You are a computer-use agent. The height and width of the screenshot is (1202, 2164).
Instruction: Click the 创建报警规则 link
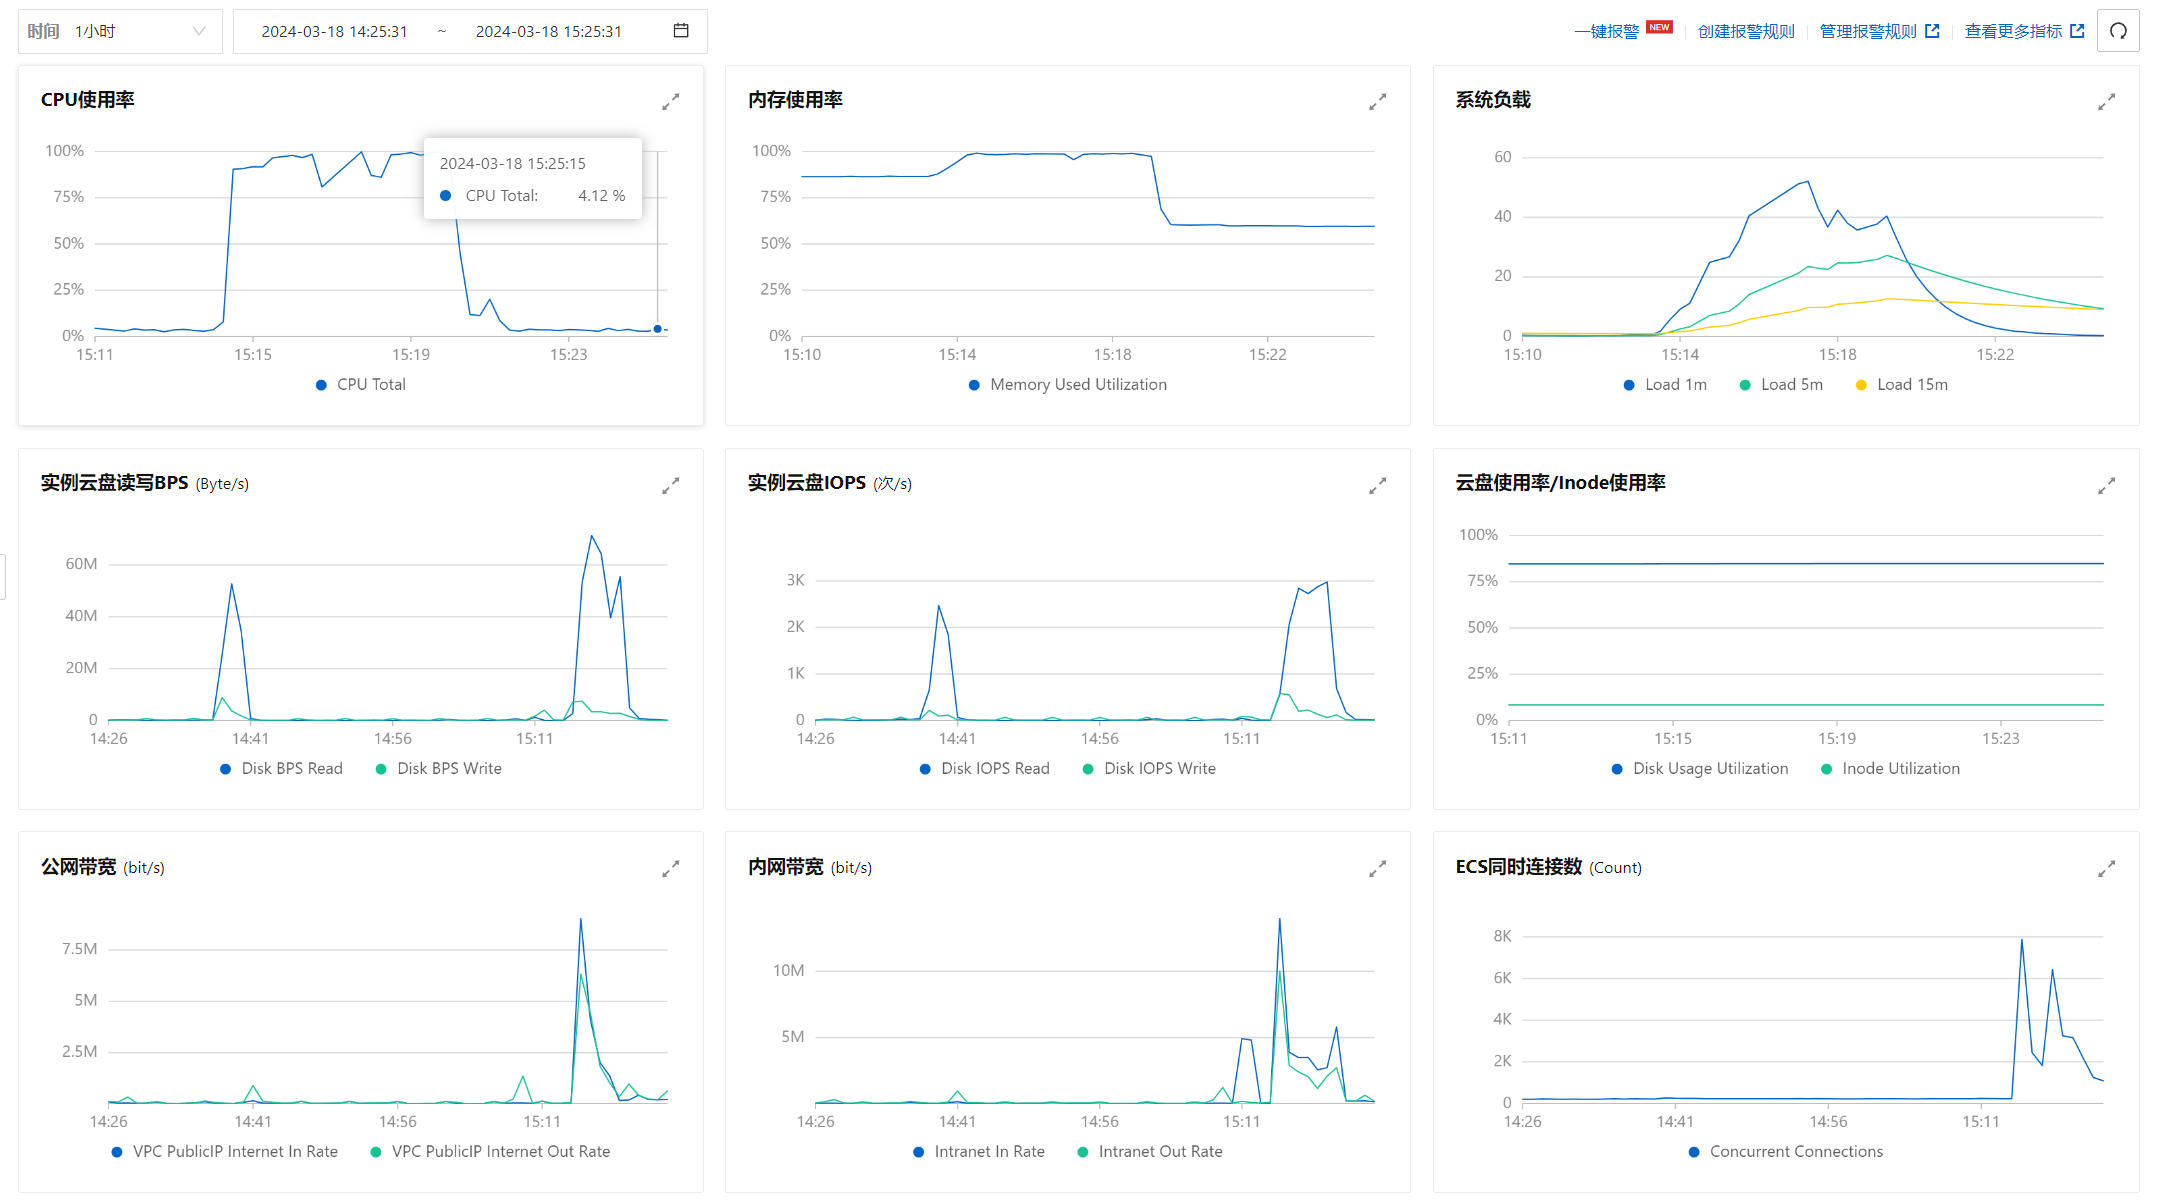coord(1746,31)
